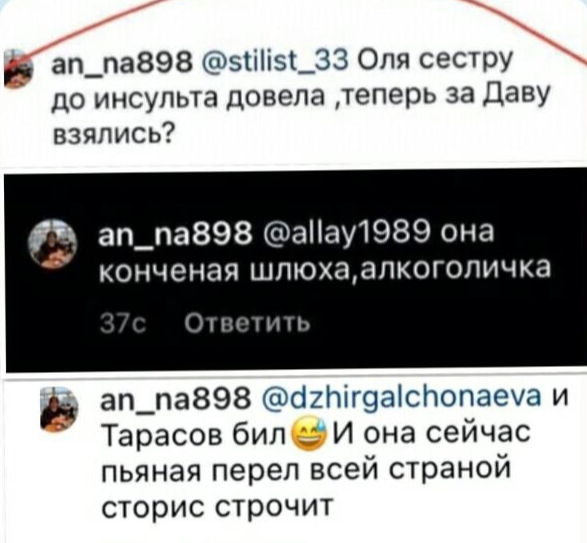Tap the avatar beside the @dzhirgalchonaeva comment
This screenshot has height=543, width=587.
pos(59,410)
